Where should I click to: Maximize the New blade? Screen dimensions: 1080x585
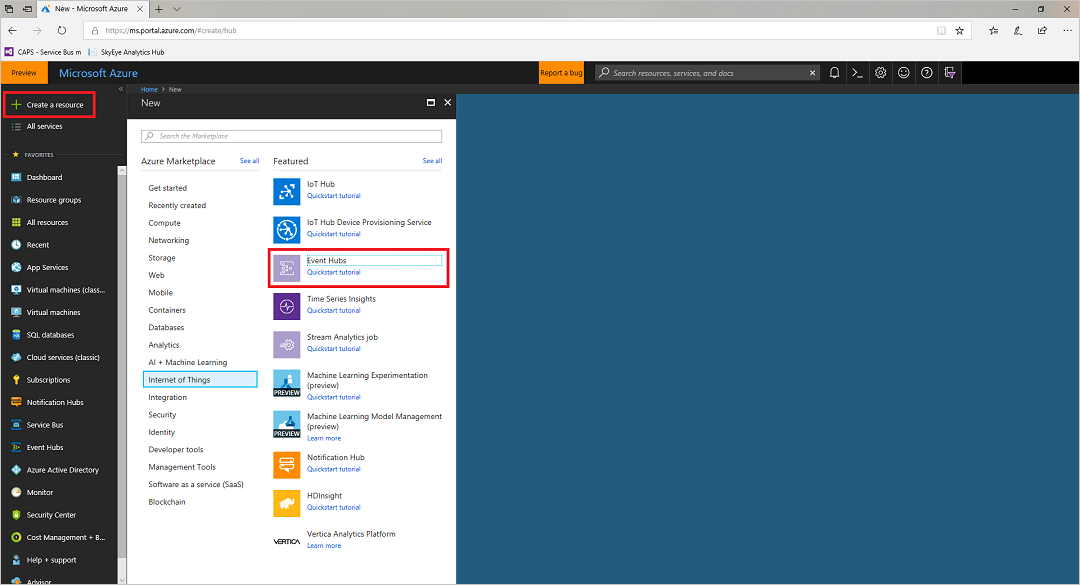click(430, 103)
